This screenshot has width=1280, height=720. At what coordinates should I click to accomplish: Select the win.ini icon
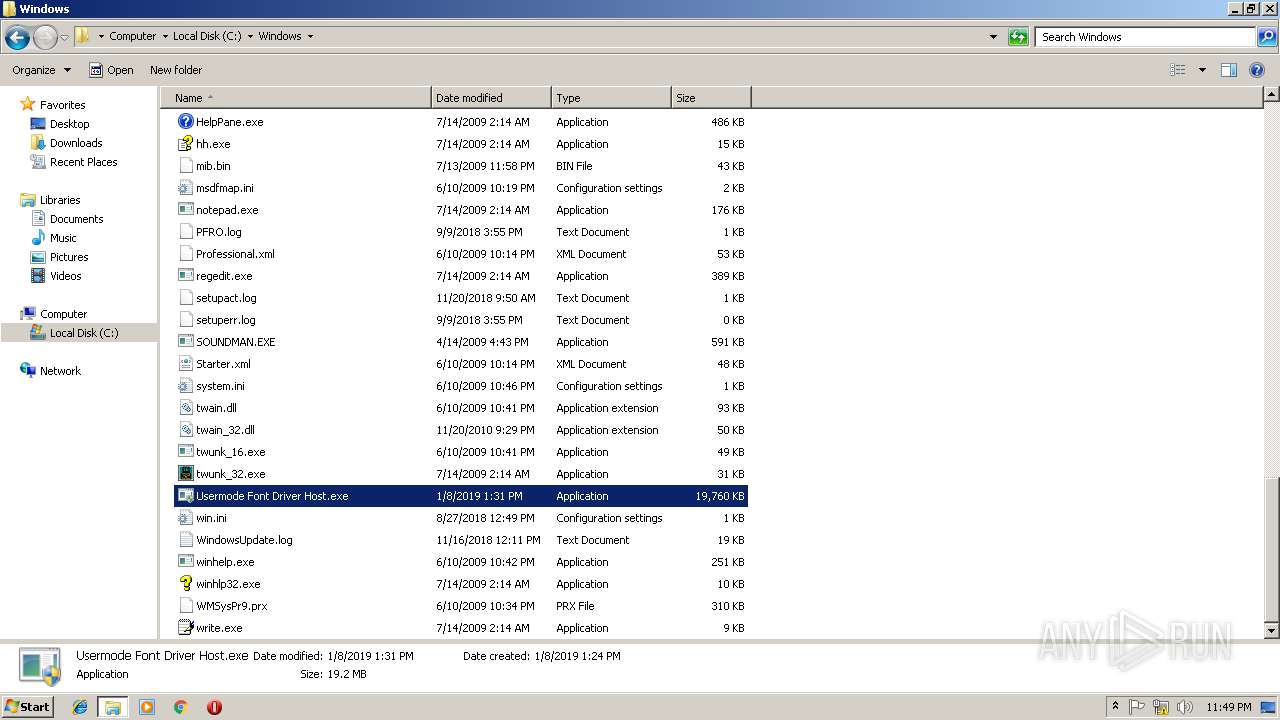point(185,518)
